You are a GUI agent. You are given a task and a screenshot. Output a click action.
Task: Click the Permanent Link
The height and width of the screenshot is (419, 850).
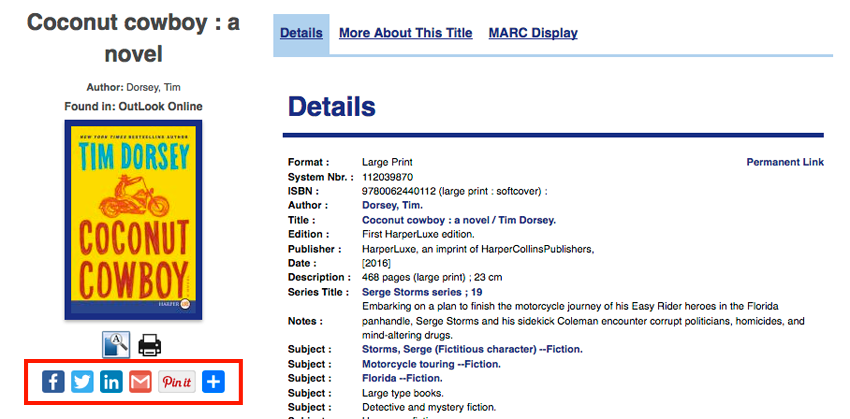coord(785,162)
